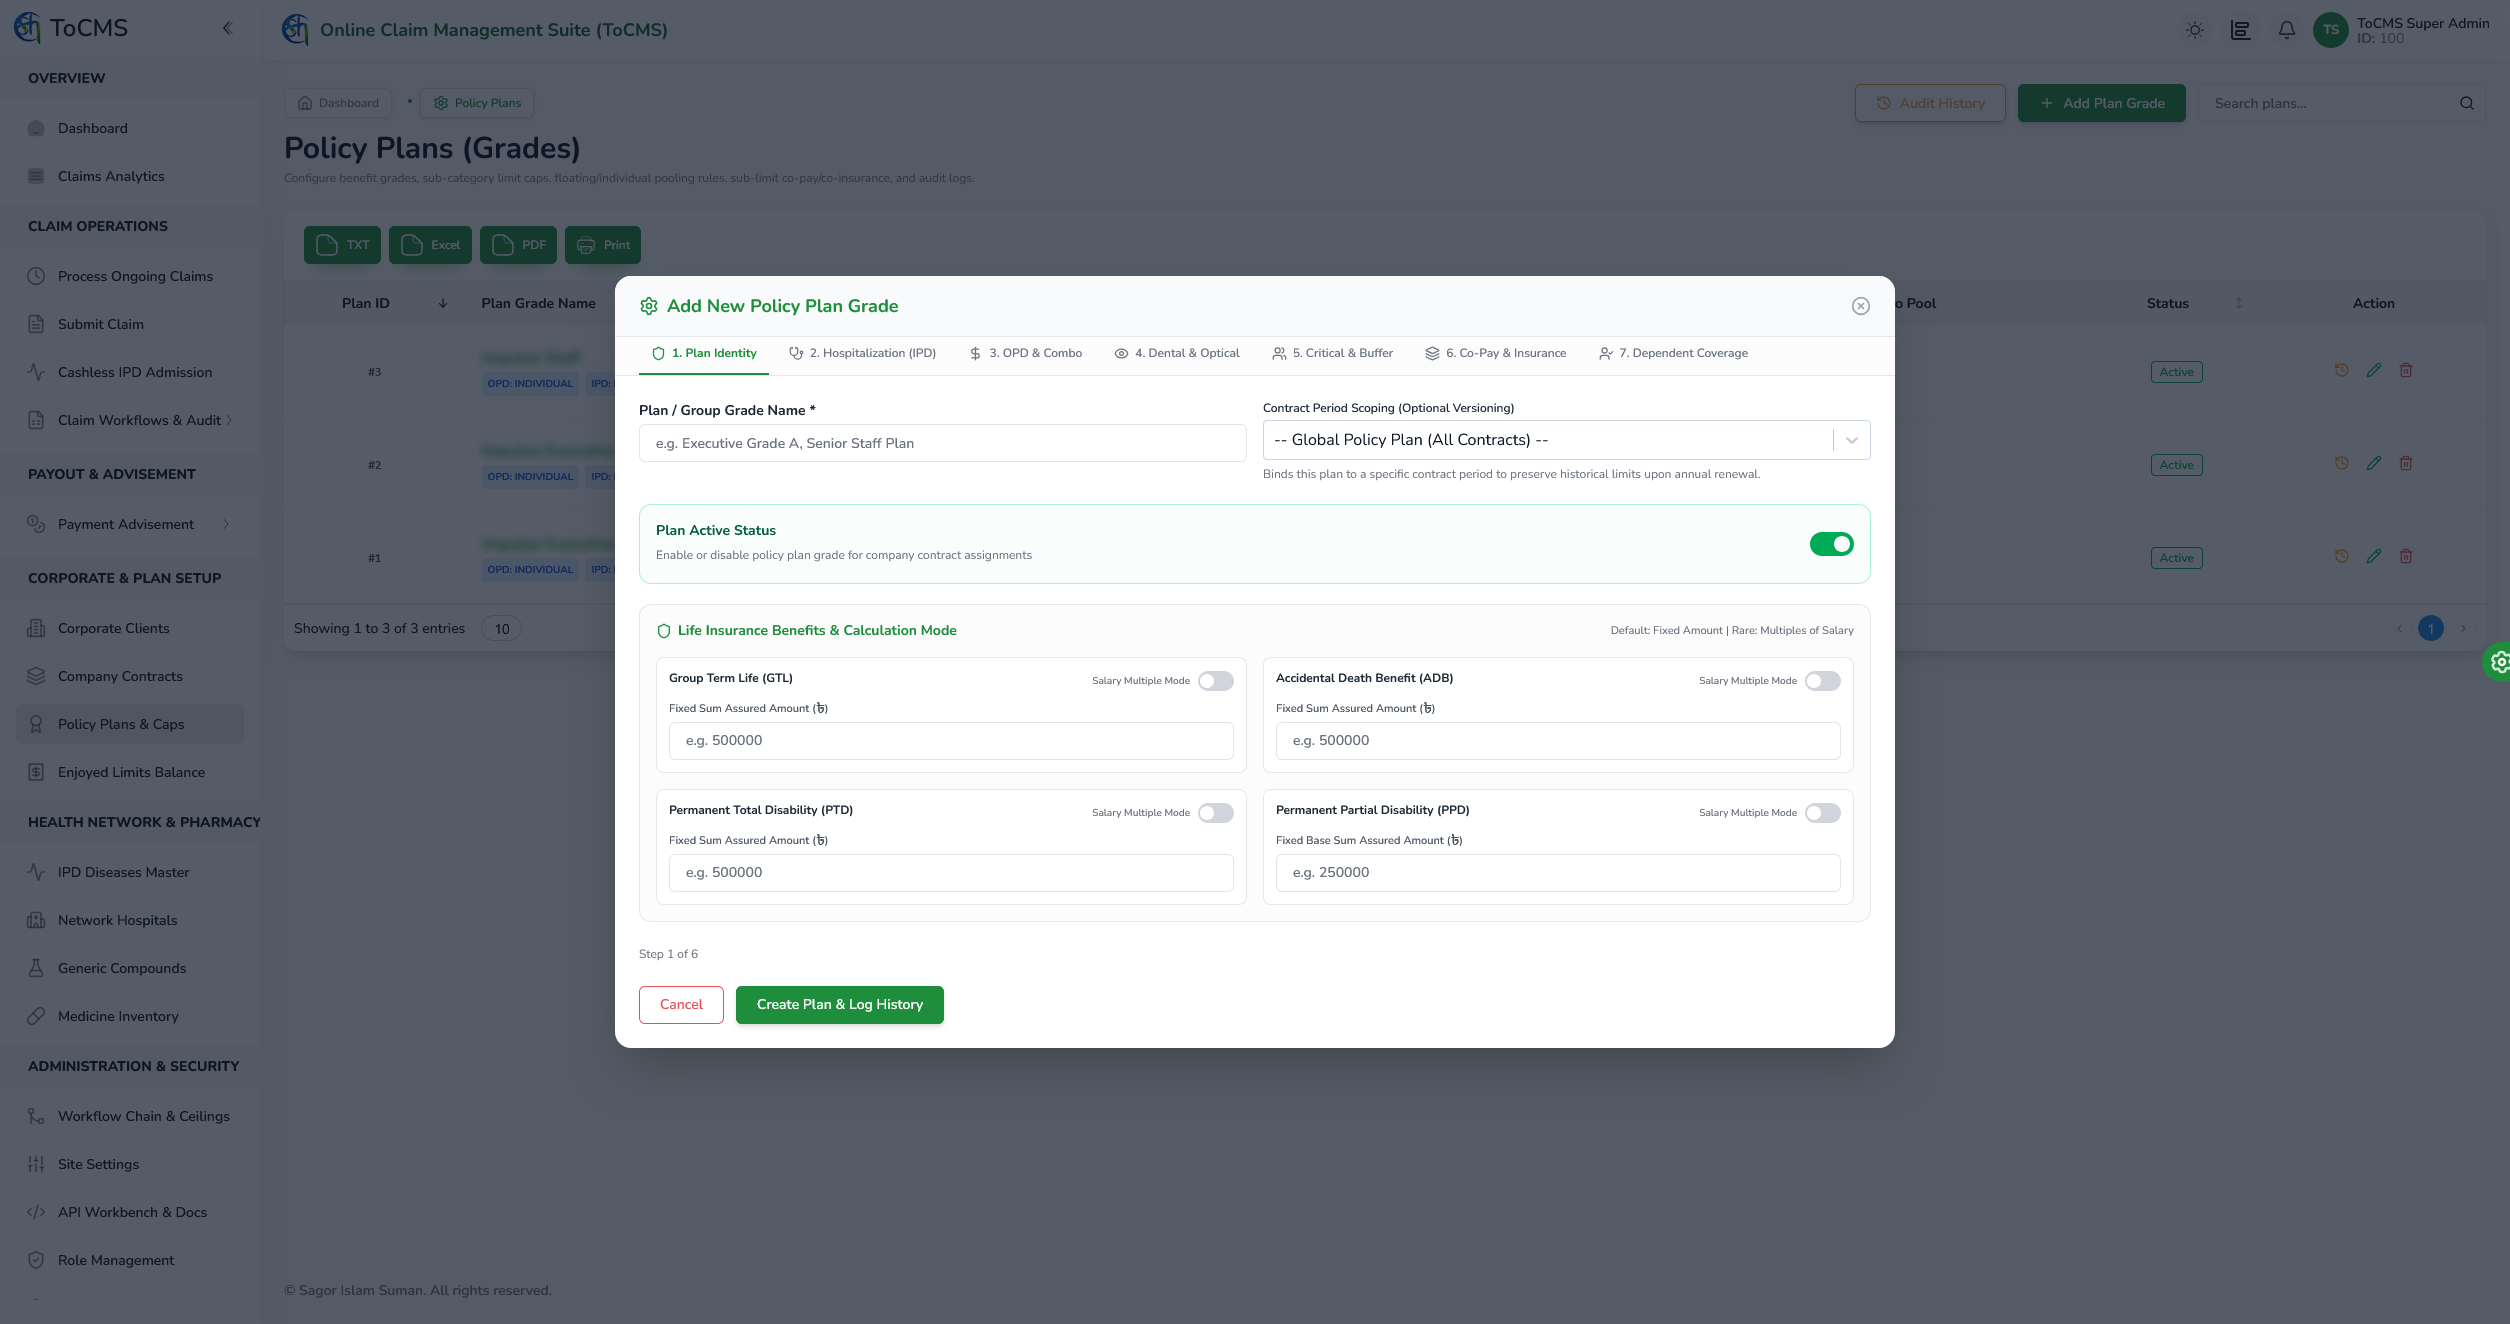The height and width of the screenshot is (1324, 2510).
Task: Click Create Plan & Log History button
Action: 840,1005
